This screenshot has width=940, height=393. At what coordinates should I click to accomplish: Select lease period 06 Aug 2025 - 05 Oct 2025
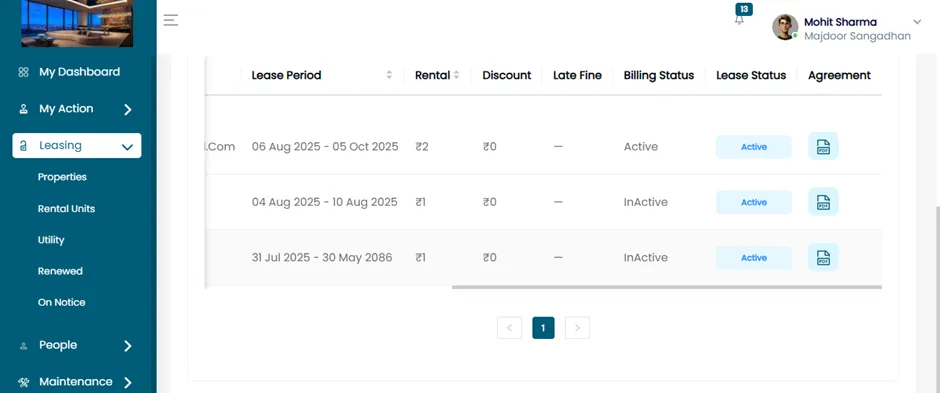coord(325,147)
